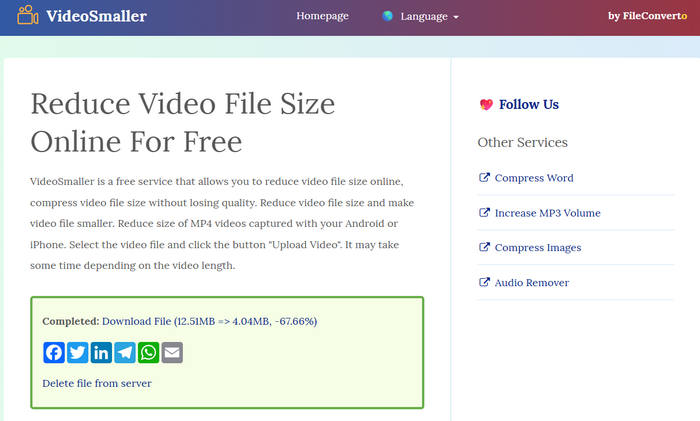Click the heart icon next to Follow Us
The height and width of the screenshot is (421, 700).
coord(486,104)
